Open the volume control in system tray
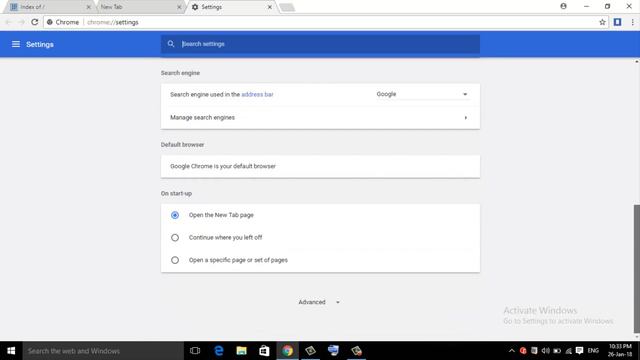This screenshot has height=360, width=640. pos(545,351)
